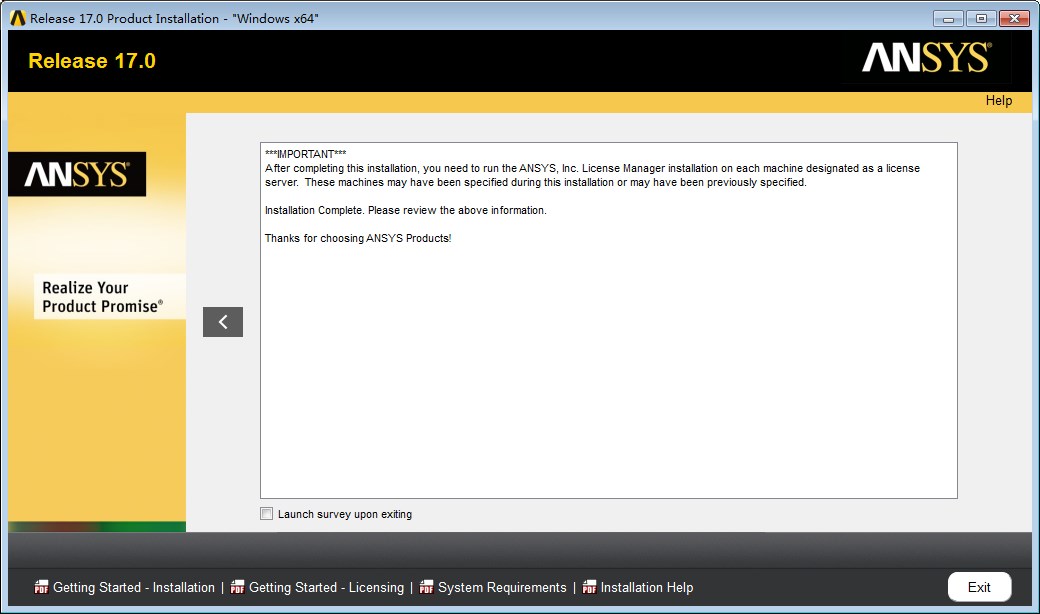Click the ANSYS logo in the left sidebar
Image resolution: width=1040 pixels, height=614 pixels.
[77, 175]
